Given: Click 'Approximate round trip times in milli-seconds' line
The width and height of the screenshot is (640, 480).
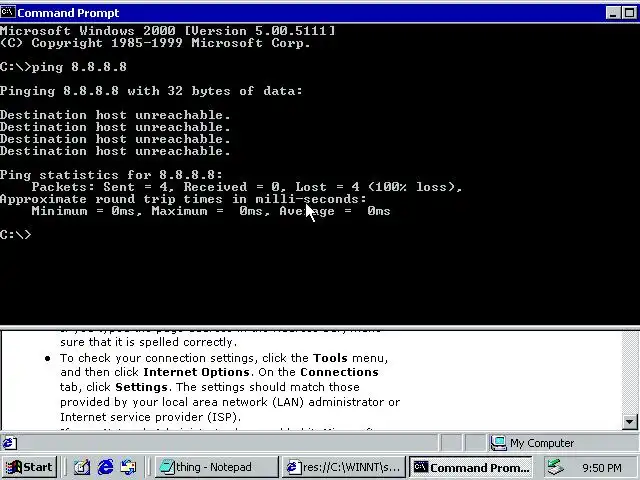Looking at the screenshot, I should [x=183, y=199].
